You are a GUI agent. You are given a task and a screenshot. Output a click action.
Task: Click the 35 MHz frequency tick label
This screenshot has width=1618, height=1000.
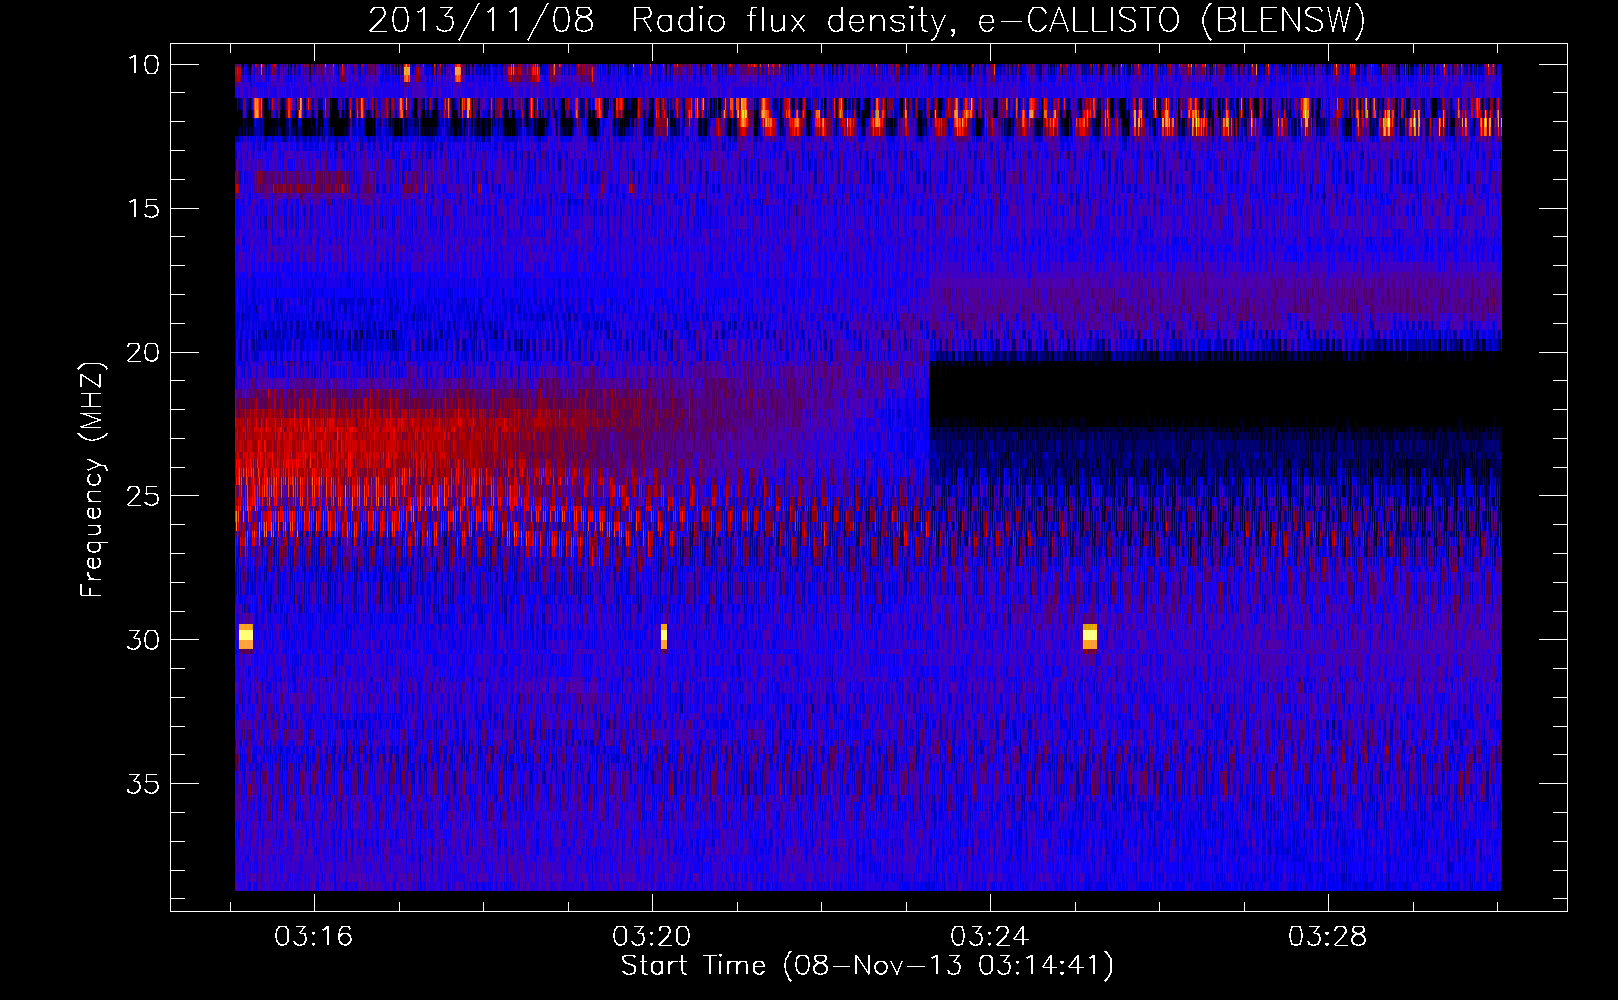[143, 783]
